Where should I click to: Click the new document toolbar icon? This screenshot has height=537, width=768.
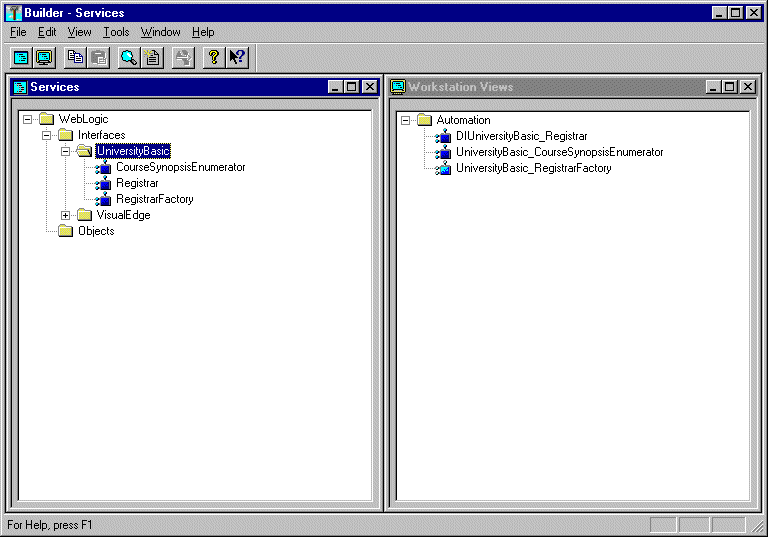[x=152, y=58]
